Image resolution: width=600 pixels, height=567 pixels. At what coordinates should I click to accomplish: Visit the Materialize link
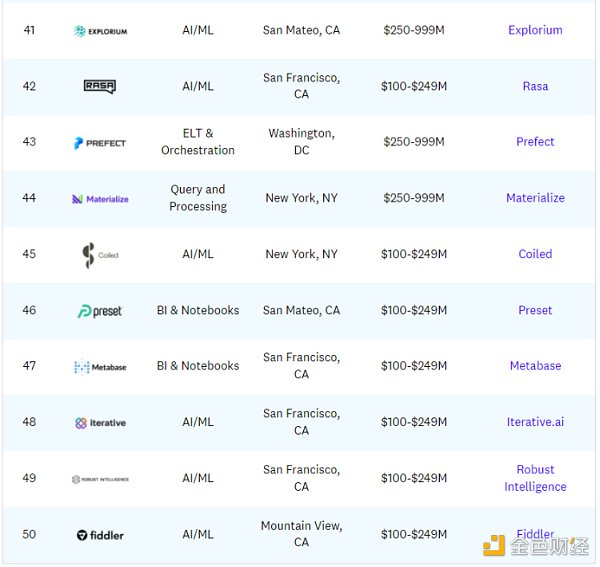[x=535, y=198]
